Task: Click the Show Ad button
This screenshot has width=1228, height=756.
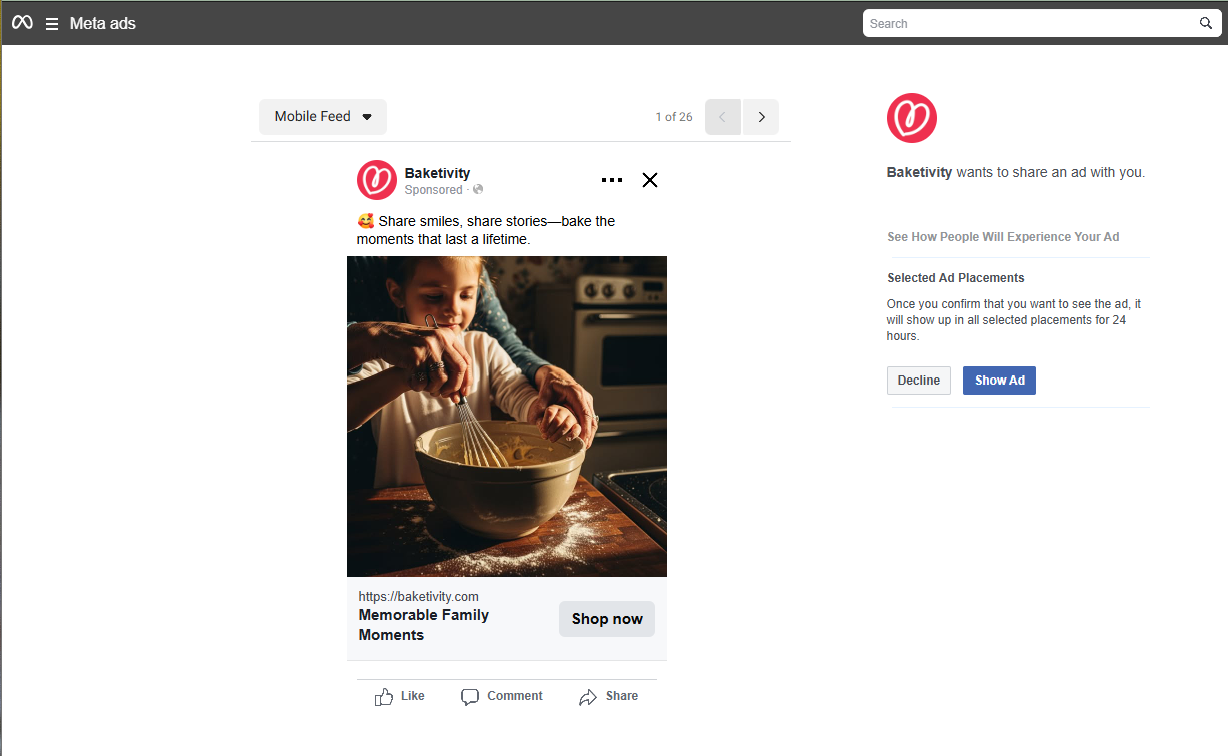Action: 999,380
